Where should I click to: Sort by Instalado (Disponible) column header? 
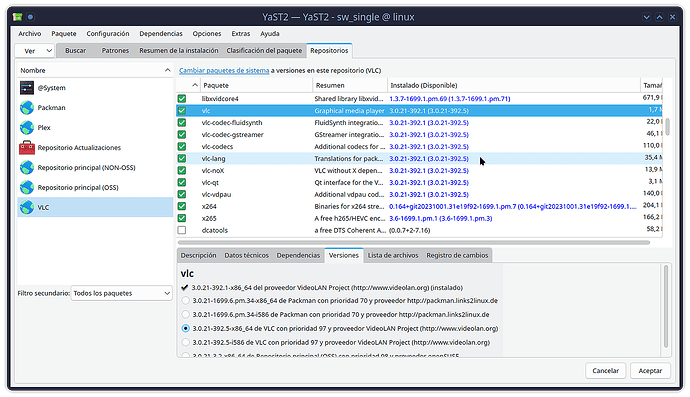click(514, 85)
